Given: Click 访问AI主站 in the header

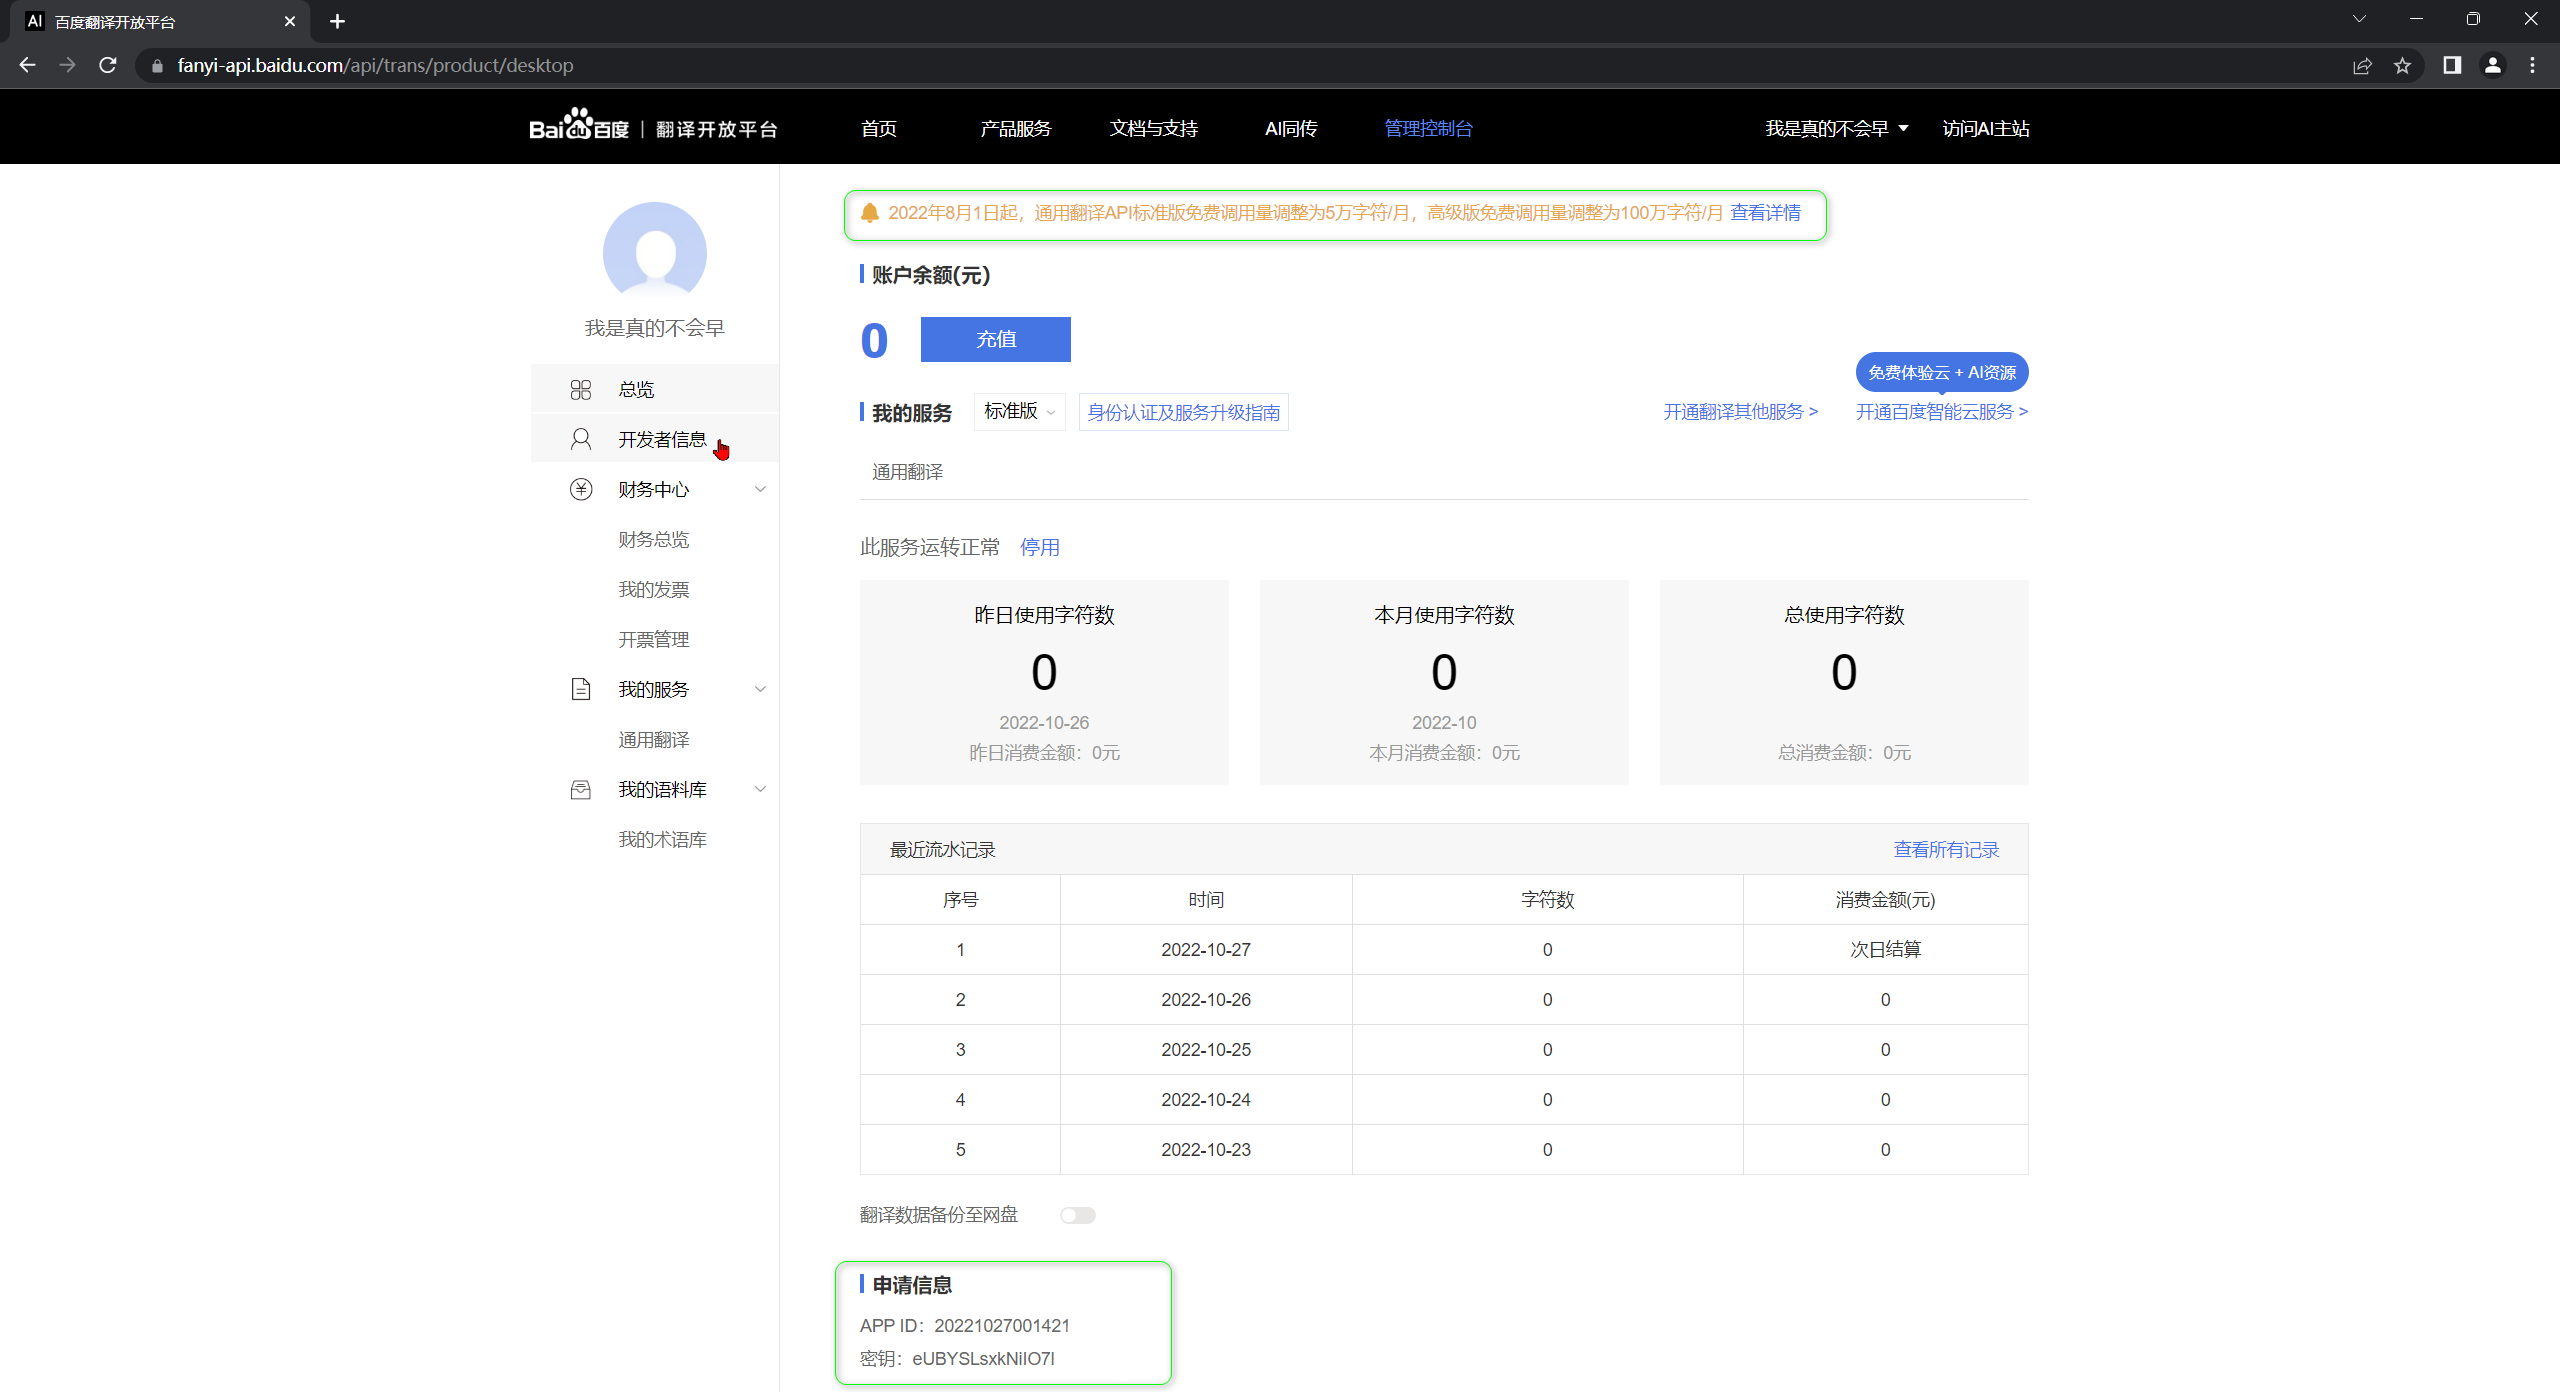Looking at the screenshot, I should click(x=1986, y=128).
